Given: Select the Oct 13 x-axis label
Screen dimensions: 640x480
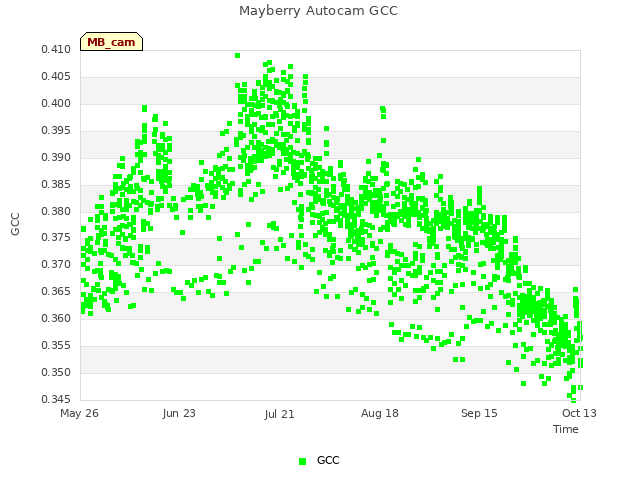Looking at the screenshot, I should (579, 413).
